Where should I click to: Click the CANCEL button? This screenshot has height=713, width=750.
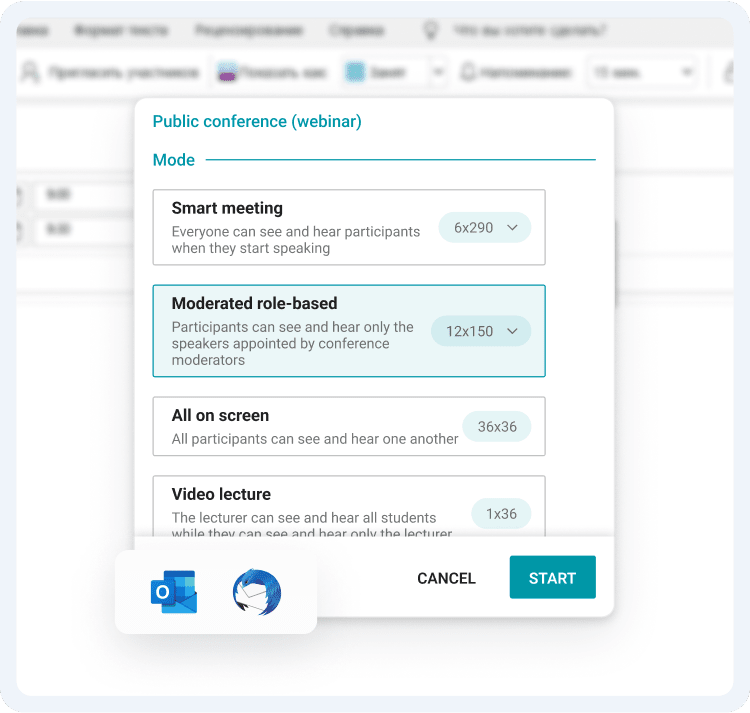click(446, 578)
